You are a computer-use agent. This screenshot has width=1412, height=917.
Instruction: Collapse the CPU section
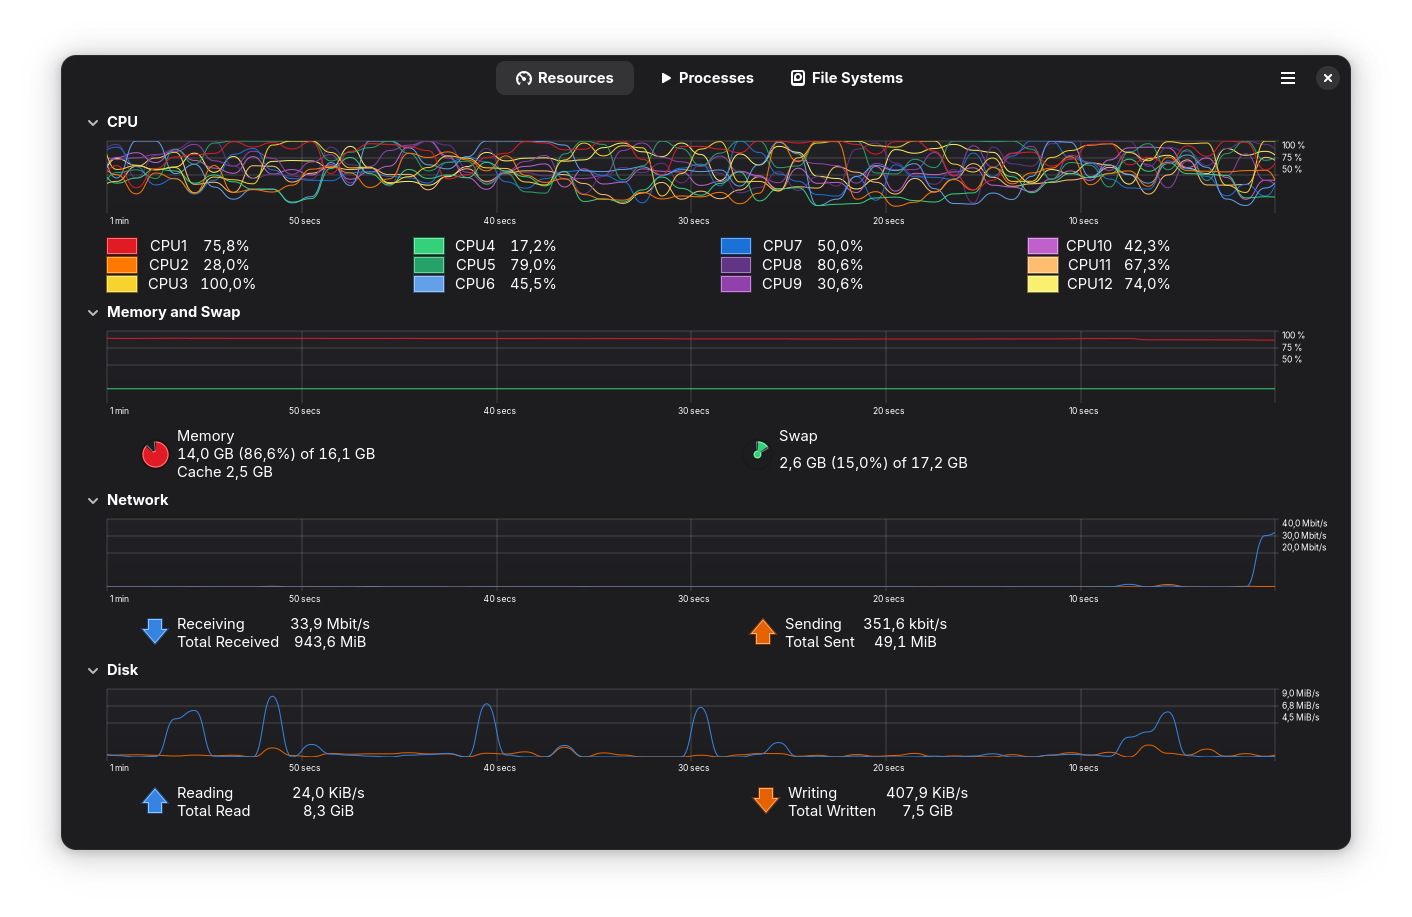pyautogui.click(x=93, y=122)
